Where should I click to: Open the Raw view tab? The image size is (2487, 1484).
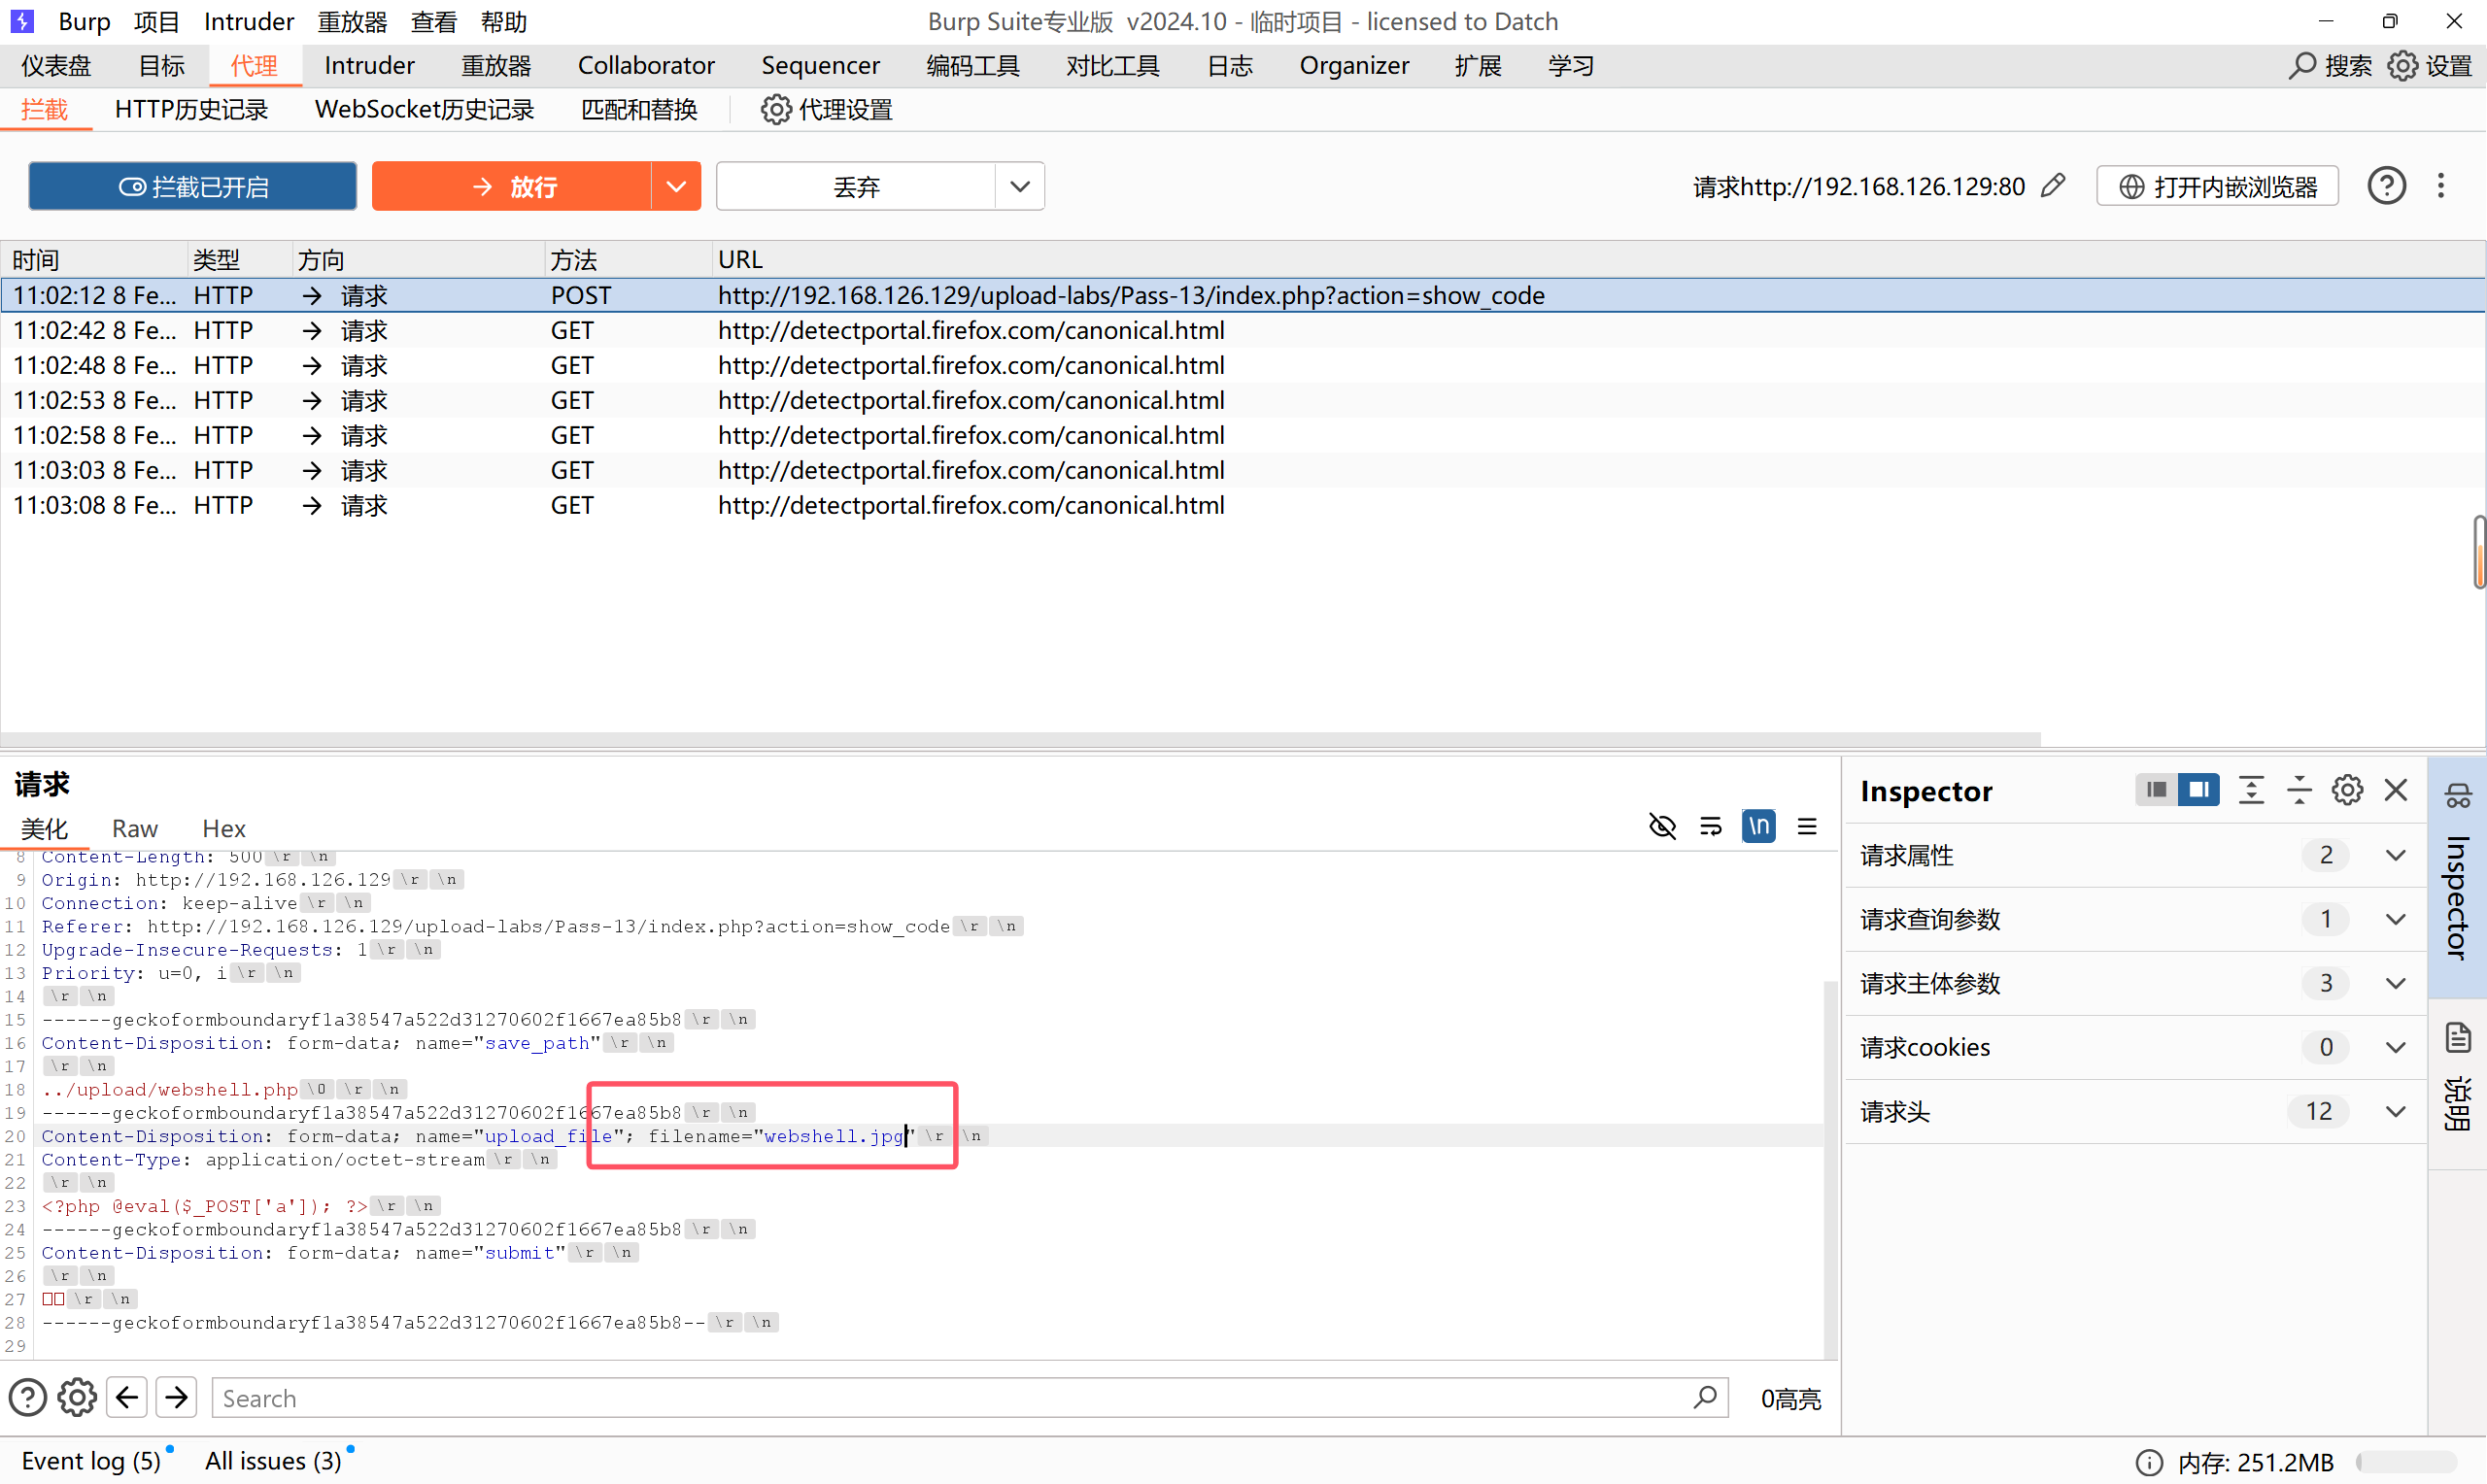coord(135,828)
